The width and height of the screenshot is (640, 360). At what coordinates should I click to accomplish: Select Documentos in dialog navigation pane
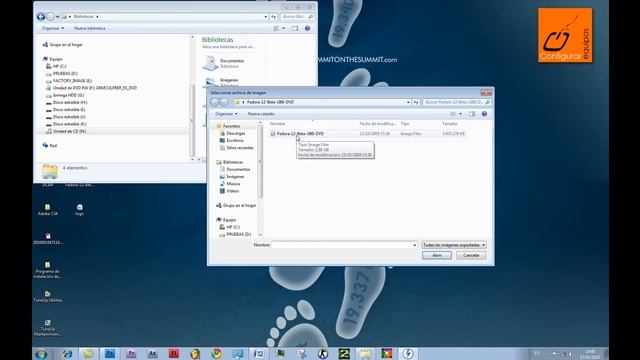point(238,169)
